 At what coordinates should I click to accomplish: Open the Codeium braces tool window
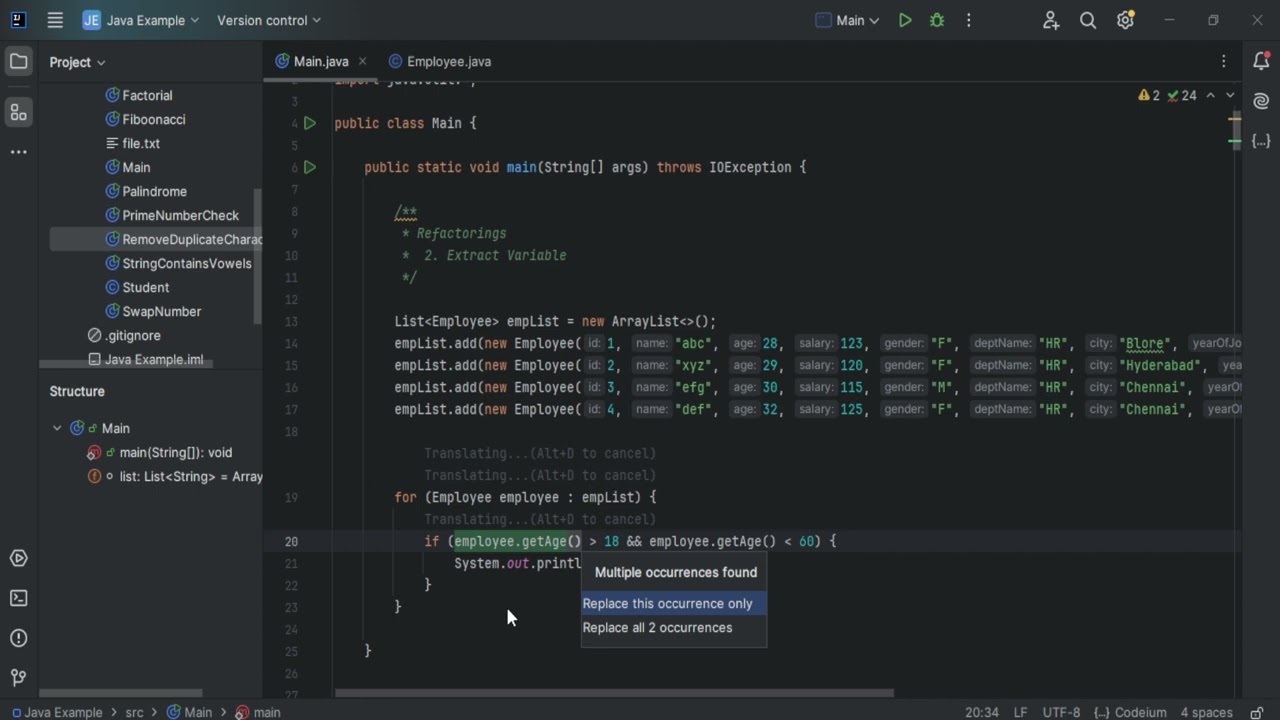[x=1261, y=141]
